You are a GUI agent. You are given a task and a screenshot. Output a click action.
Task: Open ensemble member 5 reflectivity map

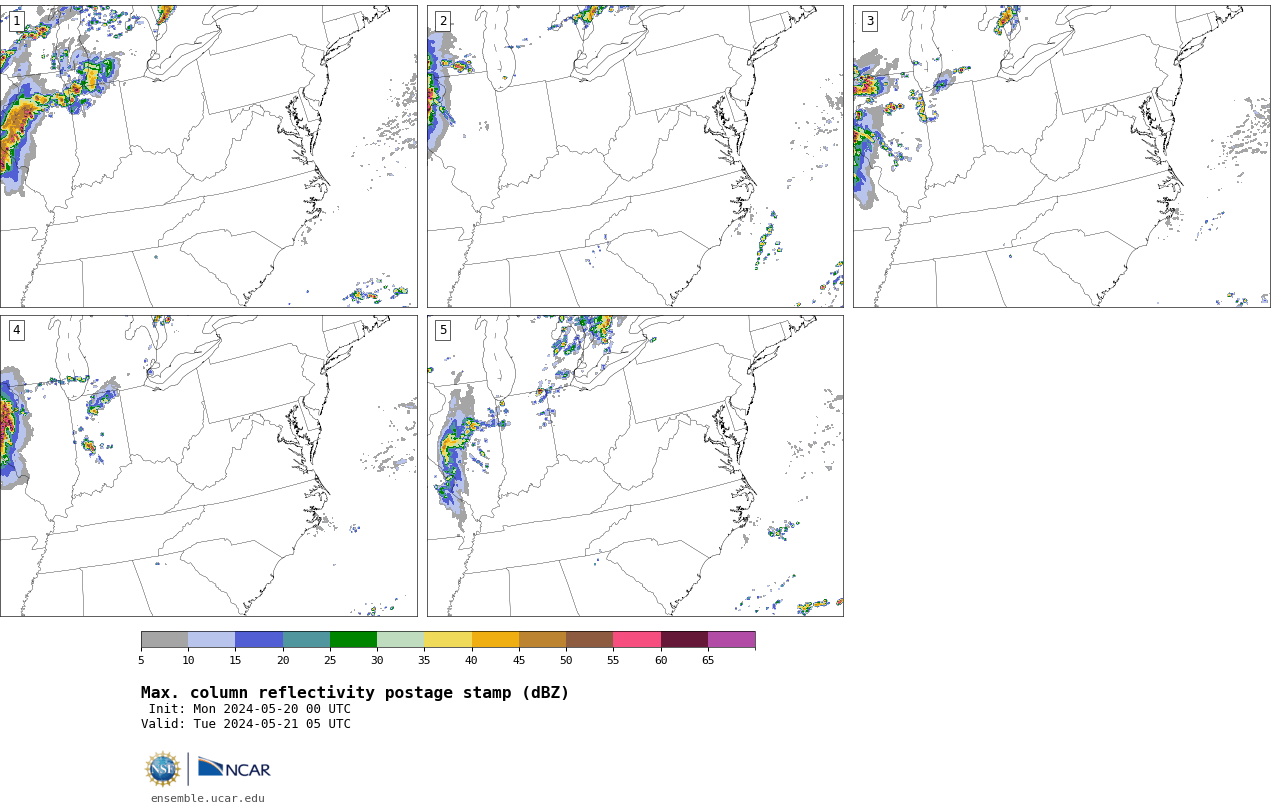(x=635, y=466)
